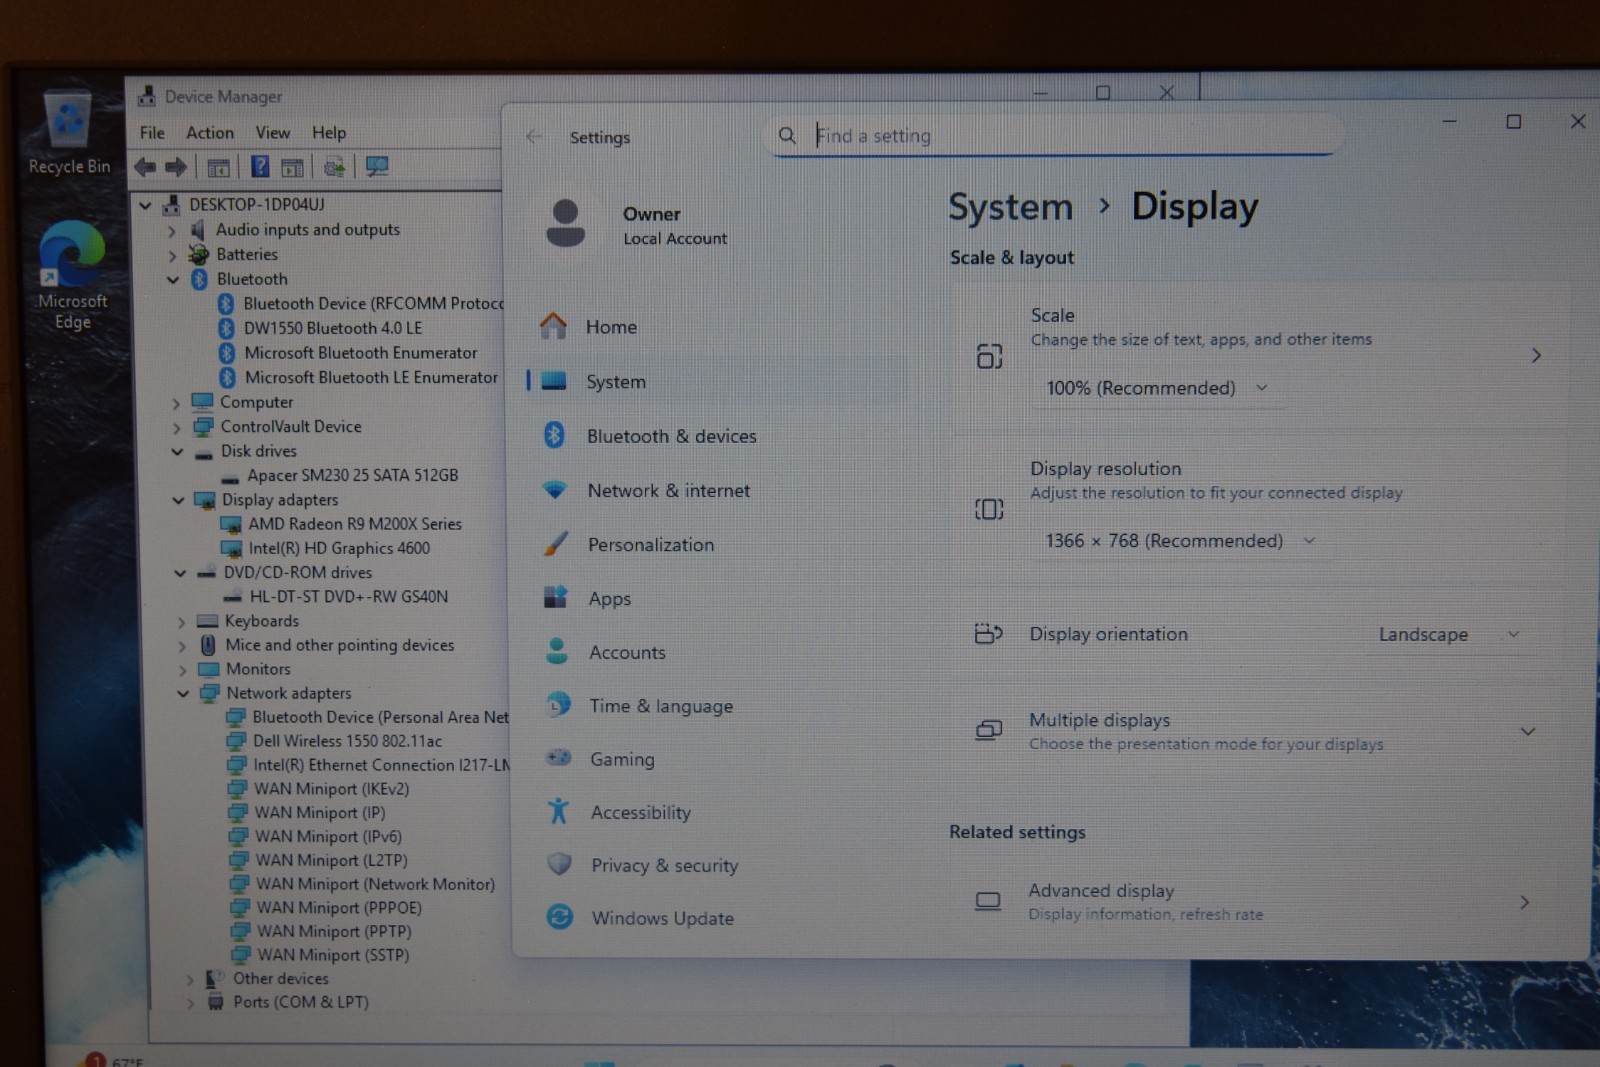Collapse the Disk drives node

(x=177, y=452)
